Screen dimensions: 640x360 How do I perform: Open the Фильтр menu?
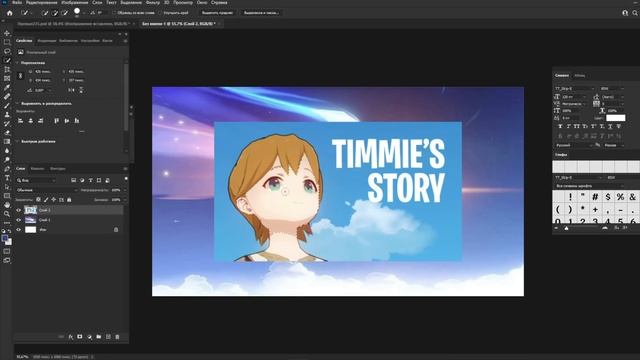click(x=153, y=2)
